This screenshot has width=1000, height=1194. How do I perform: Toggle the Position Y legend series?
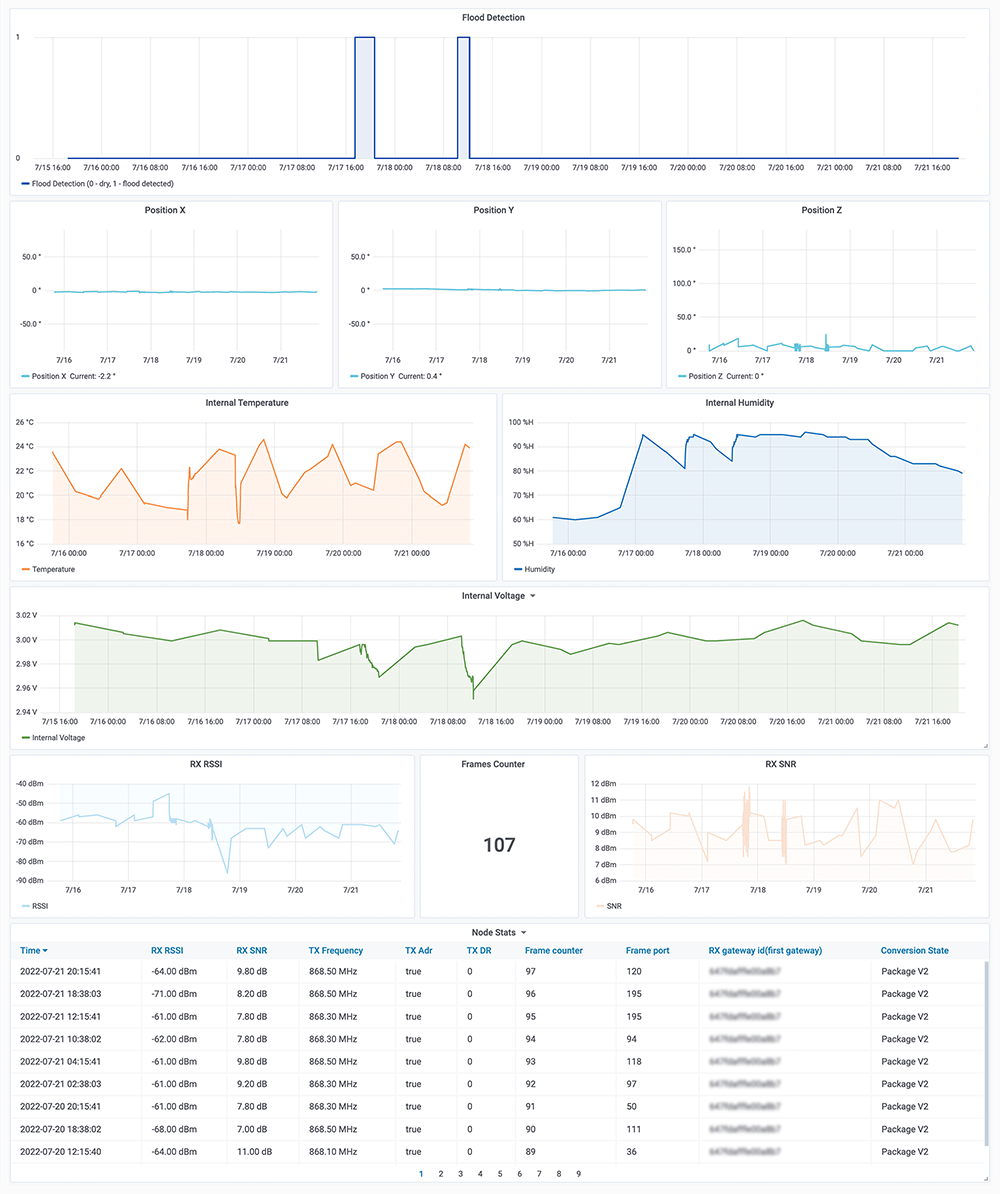(x=378, y=376)
